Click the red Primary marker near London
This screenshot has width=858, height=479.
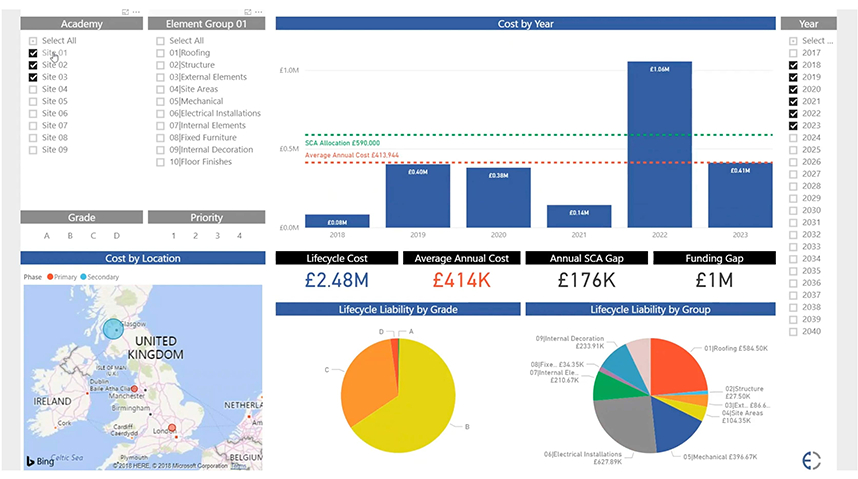171,428
